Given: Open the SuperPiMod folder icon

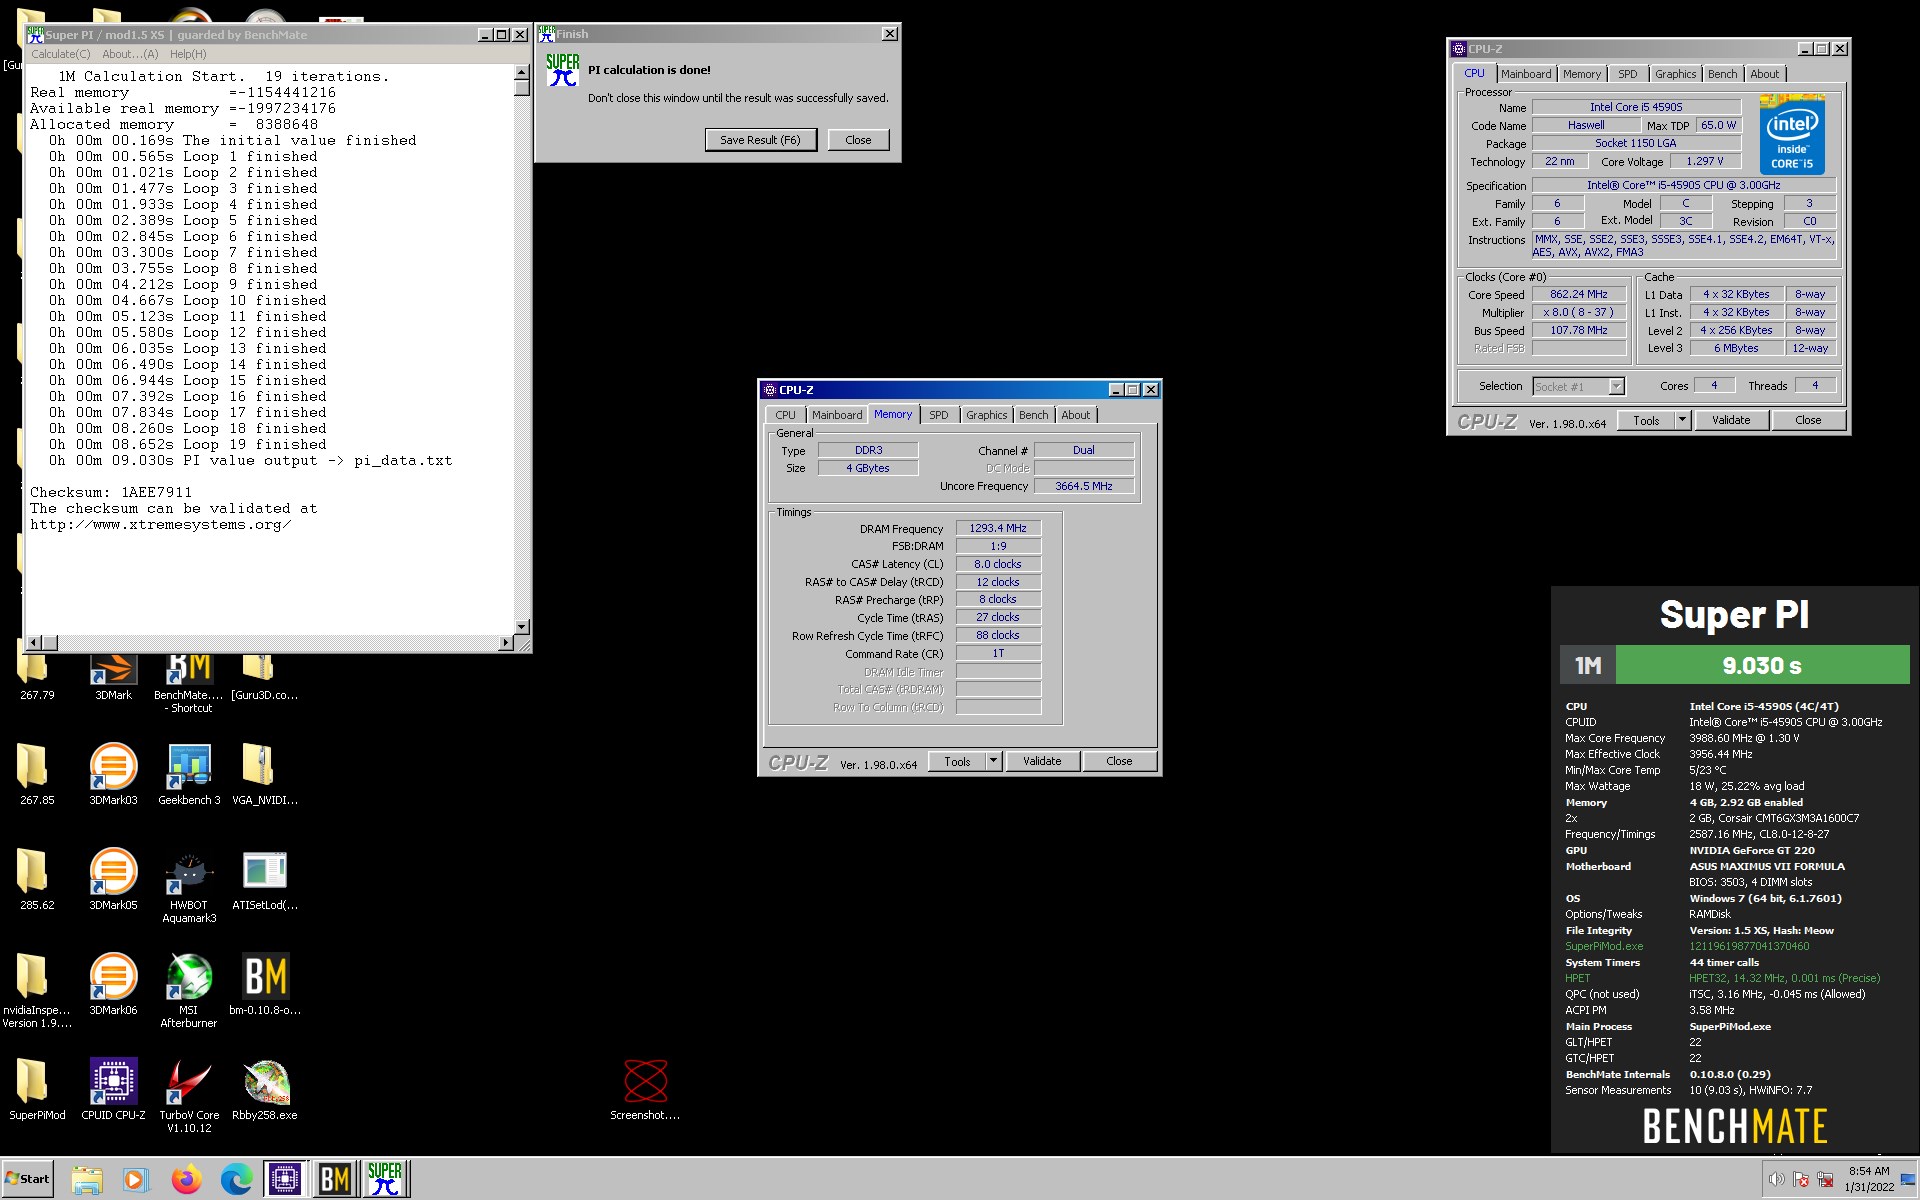Looking at the screenshot, I should pyautogui.click(x=37, y=1089).
